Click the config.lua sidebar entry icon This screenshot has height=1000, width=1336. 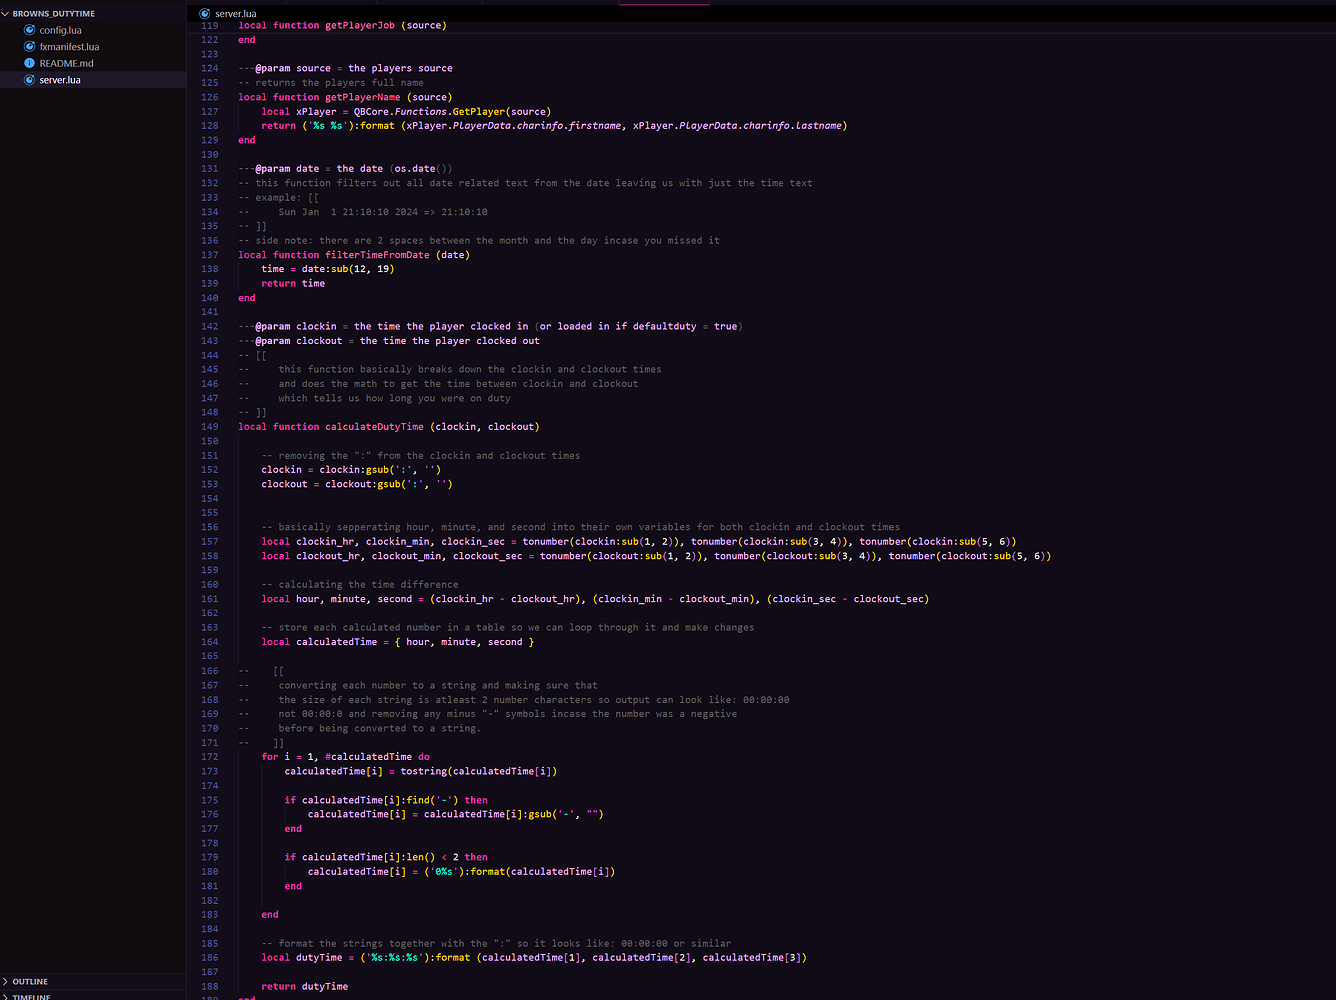coord(28,30)
